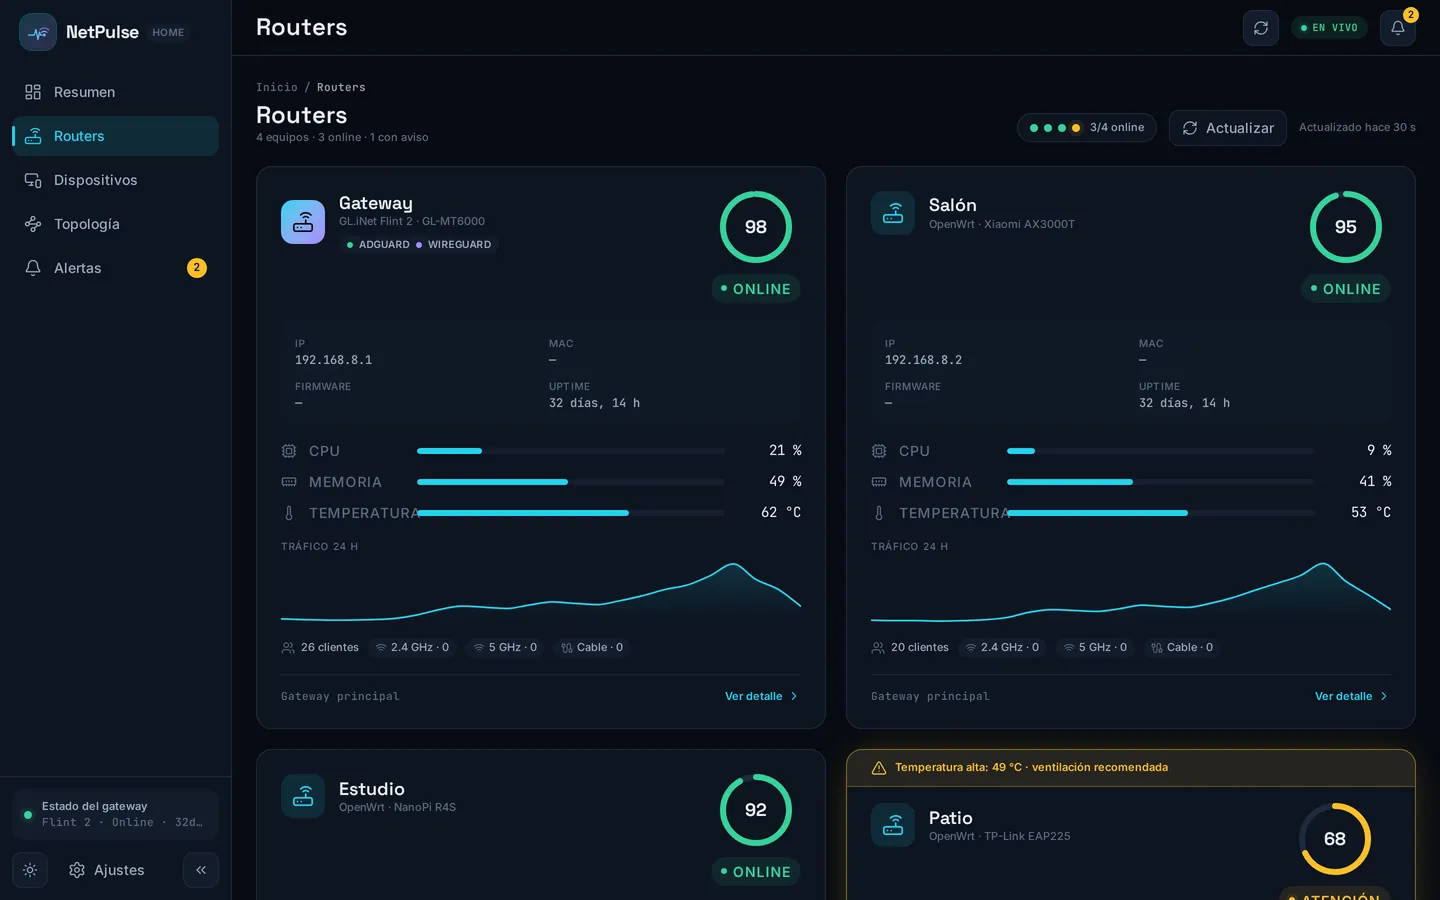
Task: Select Routers in the sidebar
Action: (x=116, y=136)
